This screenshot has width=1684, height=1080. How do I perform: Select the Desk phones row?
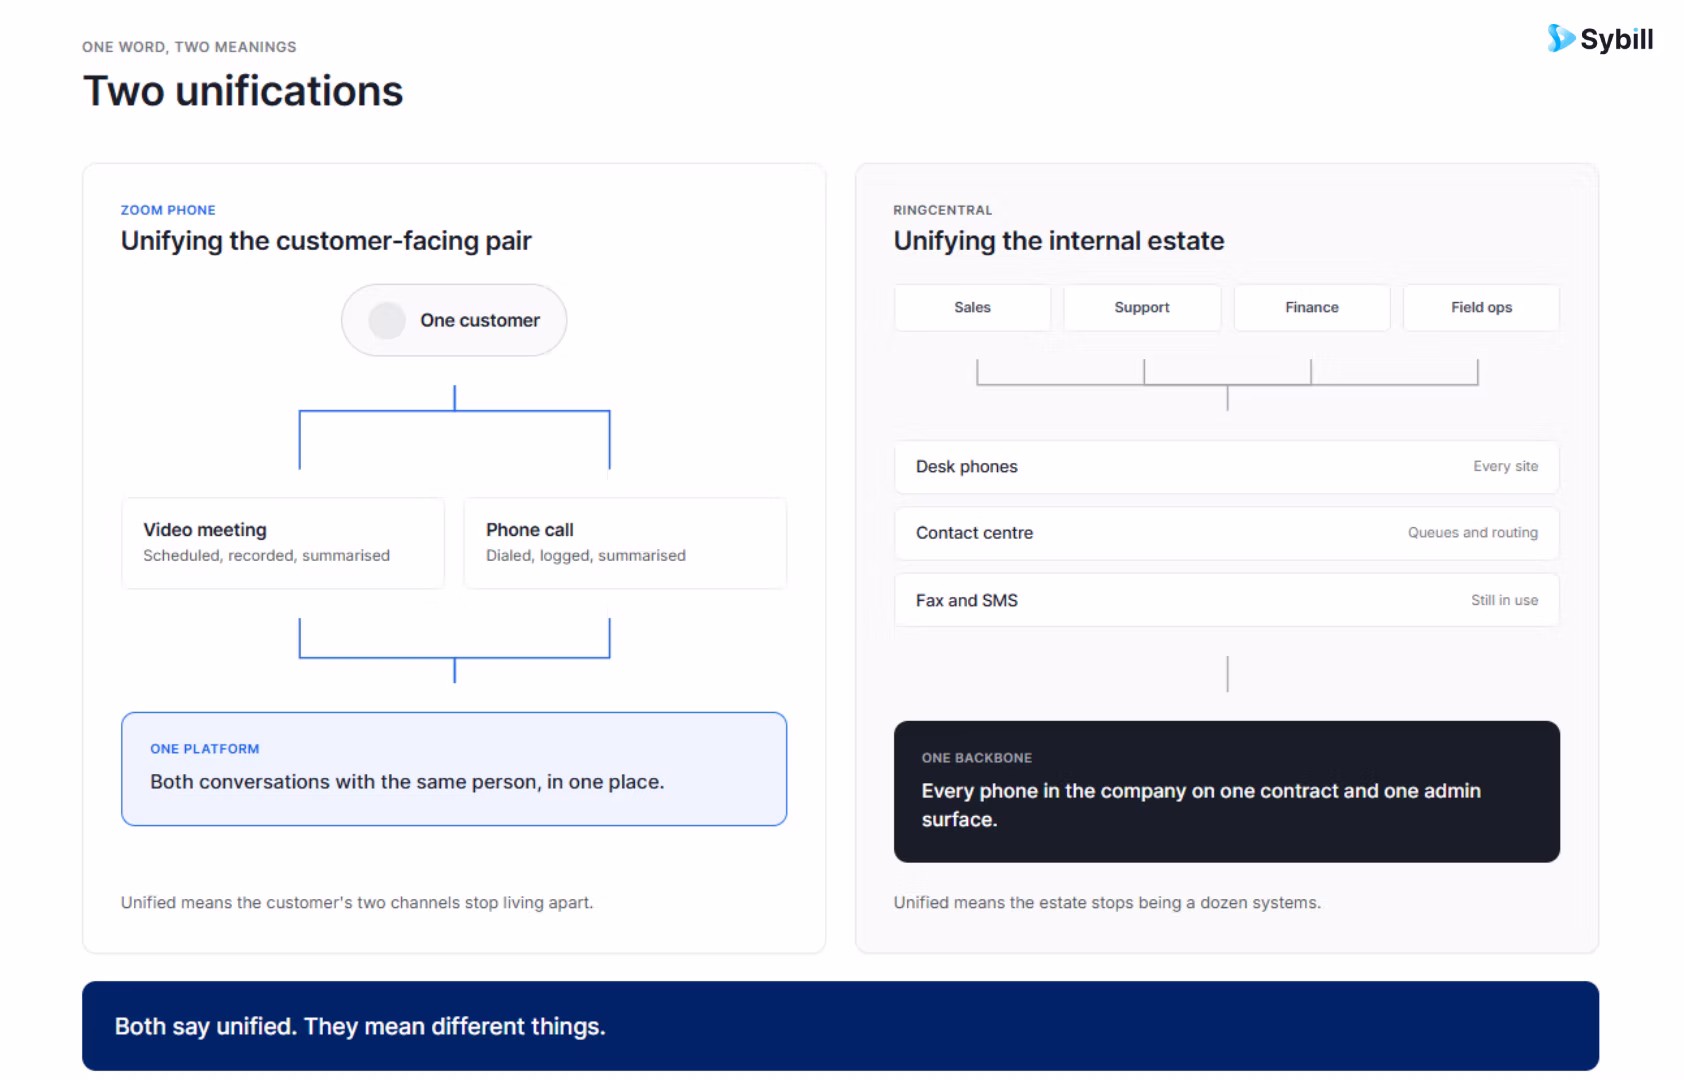tap(1227, 467)
